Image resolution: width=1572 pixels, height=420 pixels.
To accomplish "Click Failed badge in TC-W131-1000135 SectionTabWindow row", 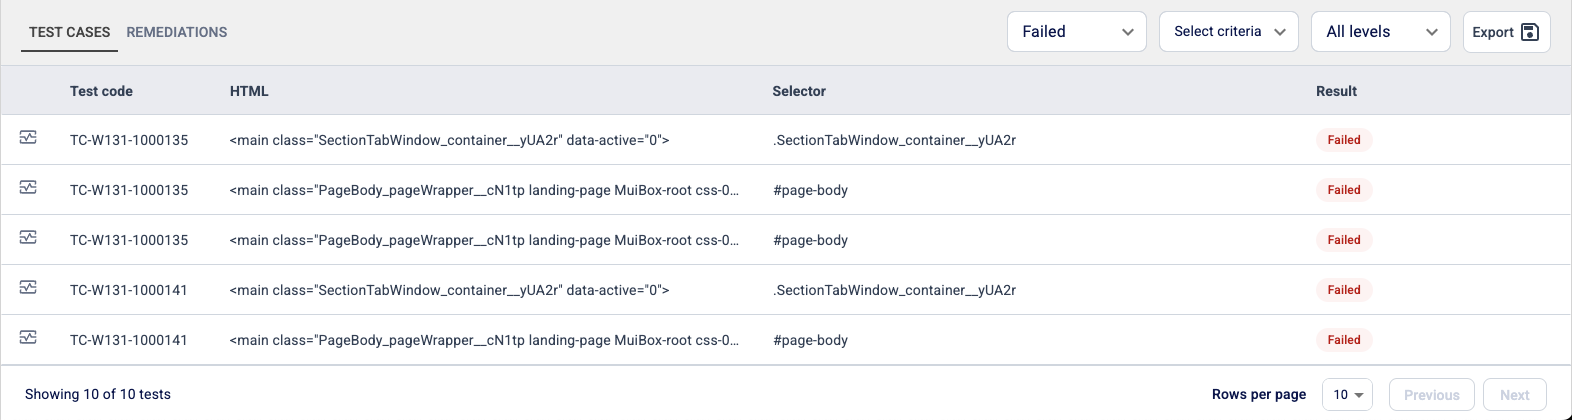I will (1344, 140).
